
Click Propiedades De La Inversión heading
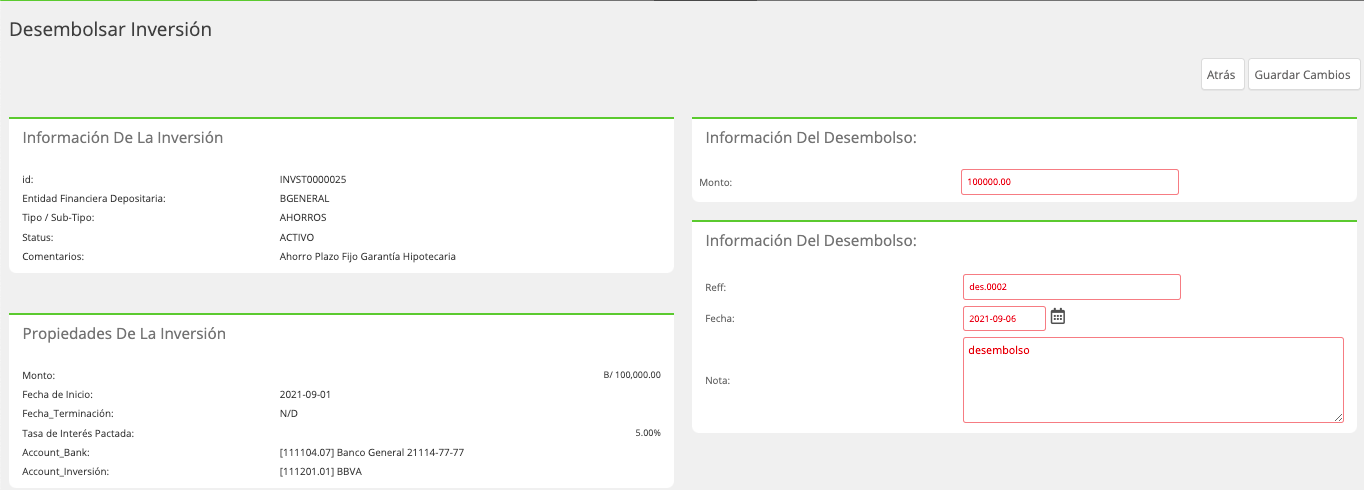(124, 334)
